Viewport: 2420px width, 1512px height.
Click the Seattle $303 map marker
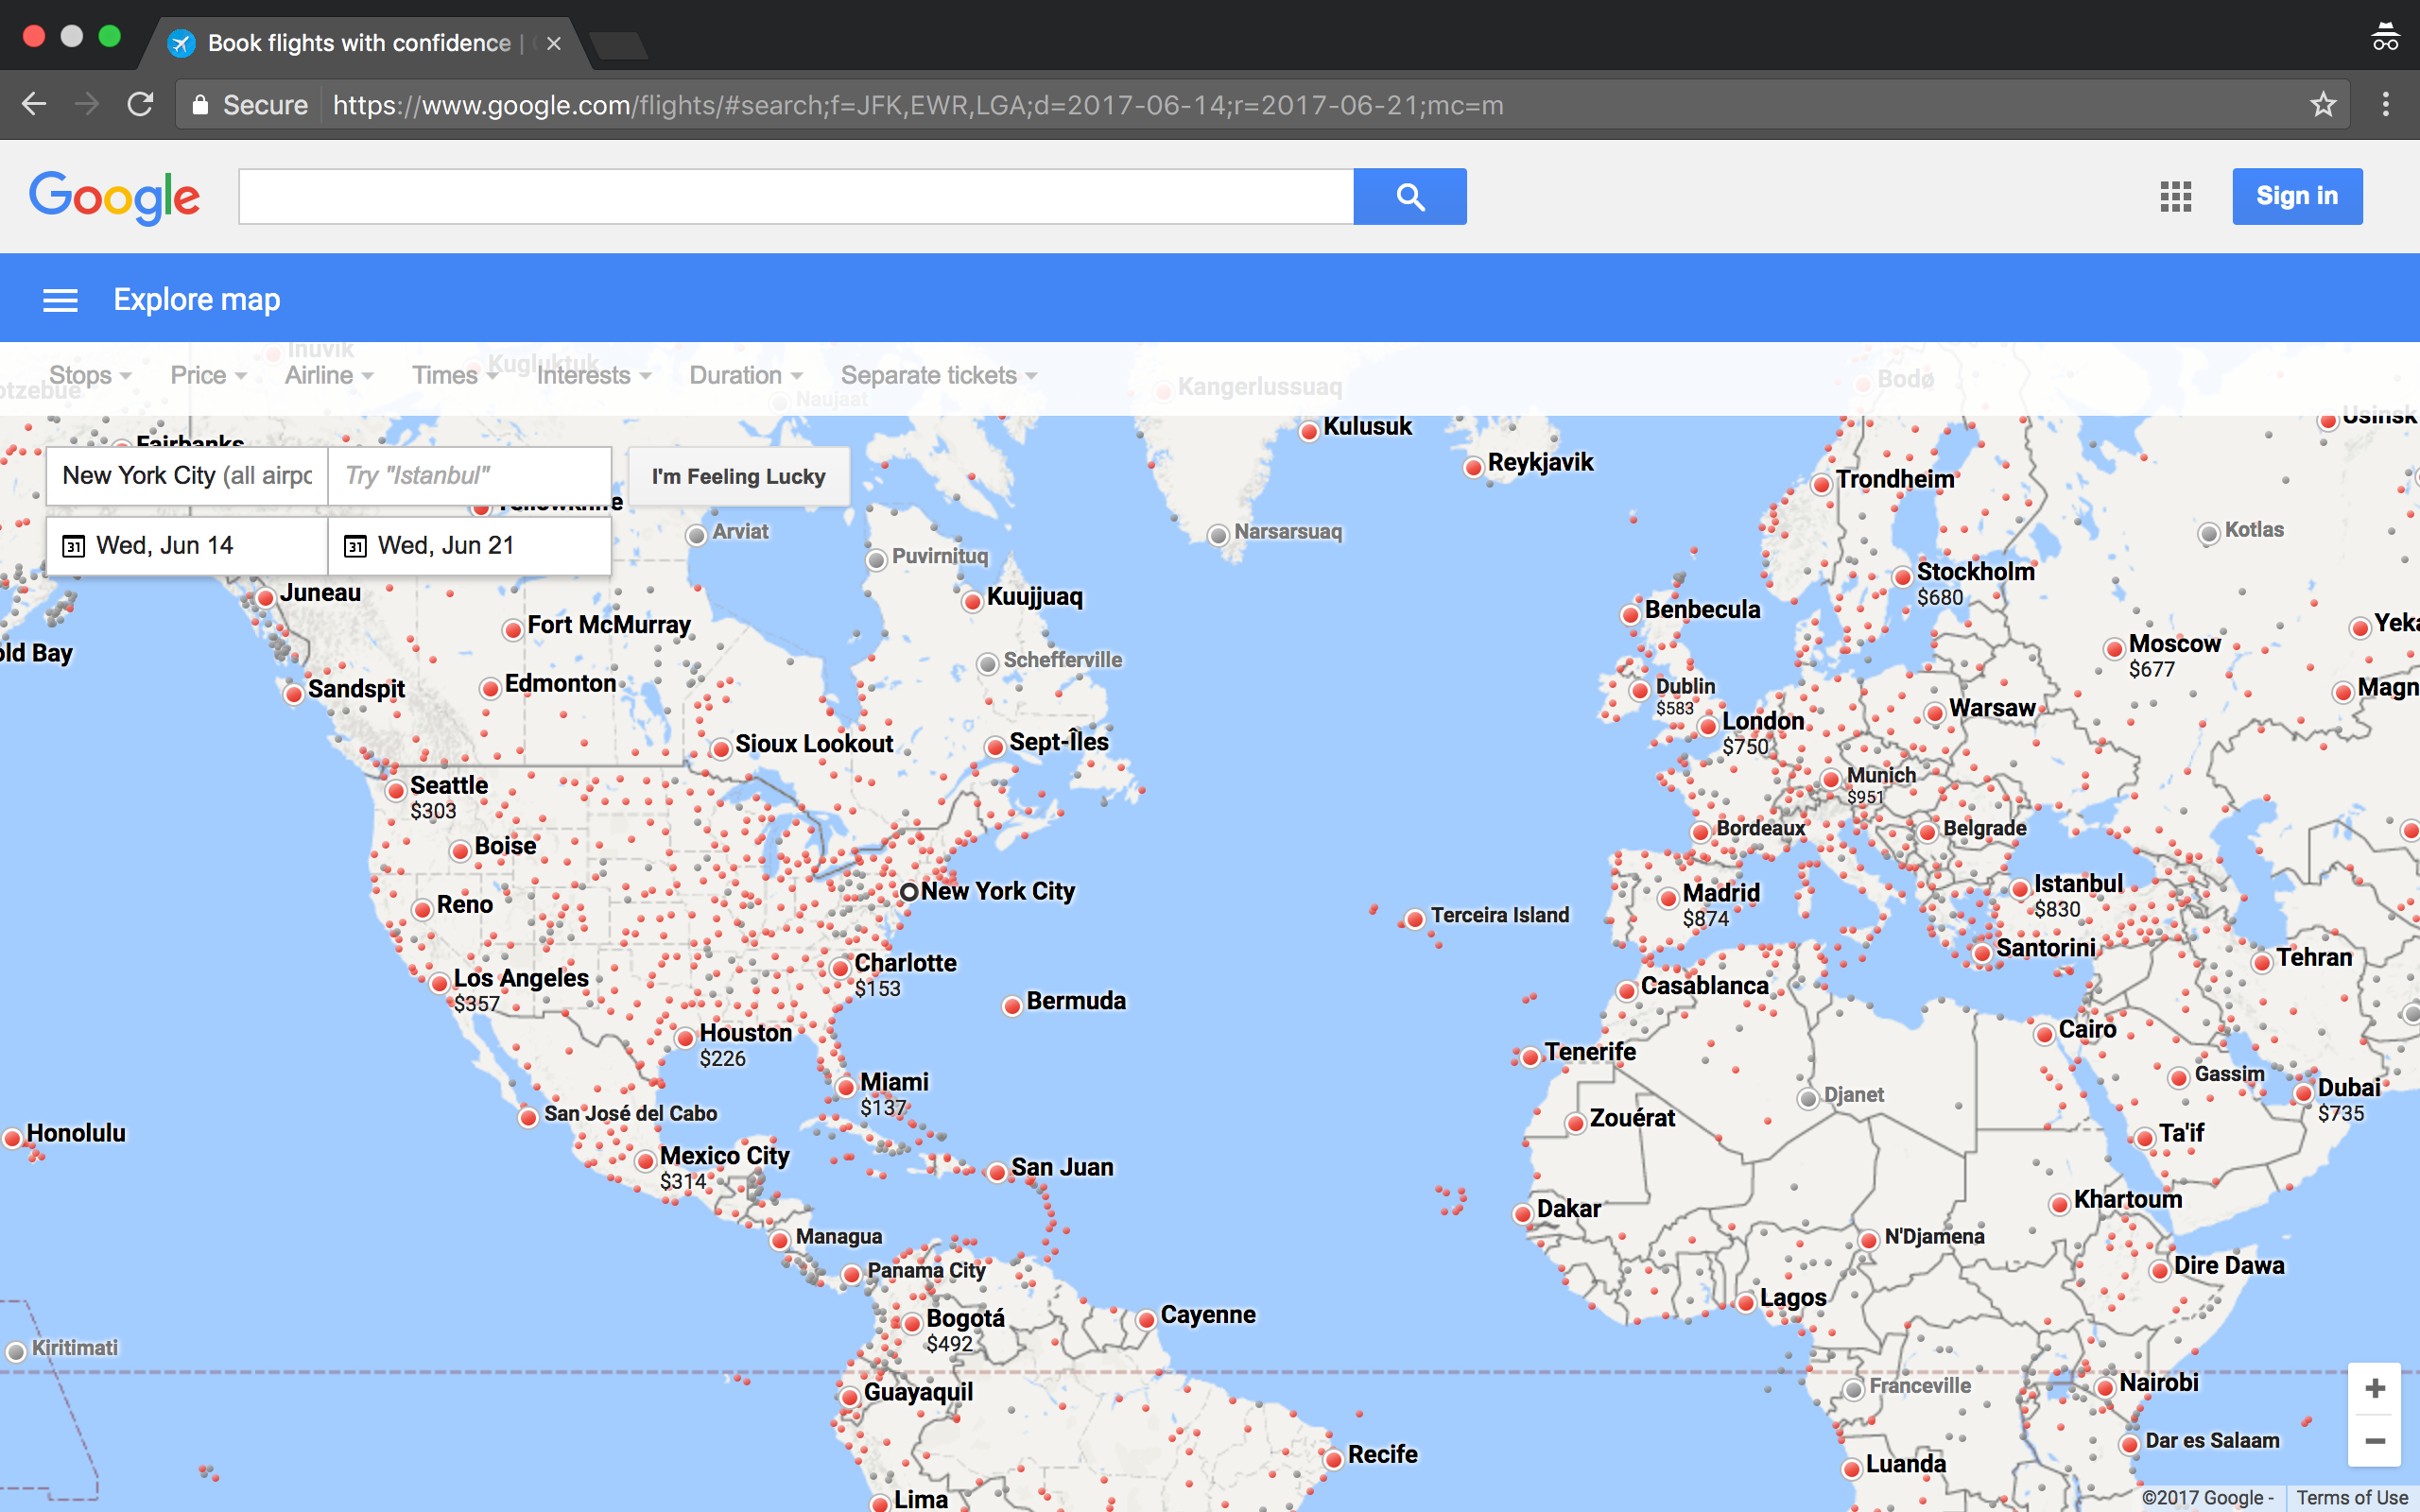pyautogui.click(x=396, y=791)
